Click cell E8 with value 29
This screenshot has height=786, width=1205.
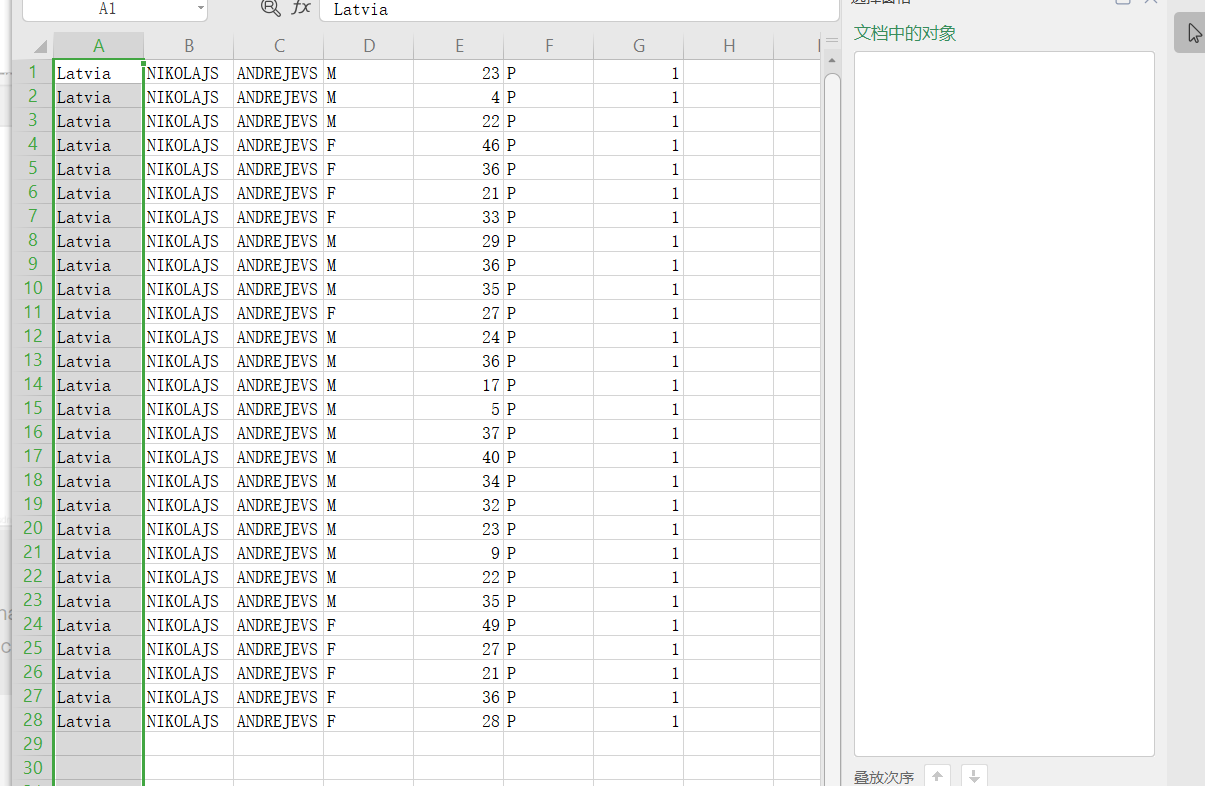(x=459, y=241)
